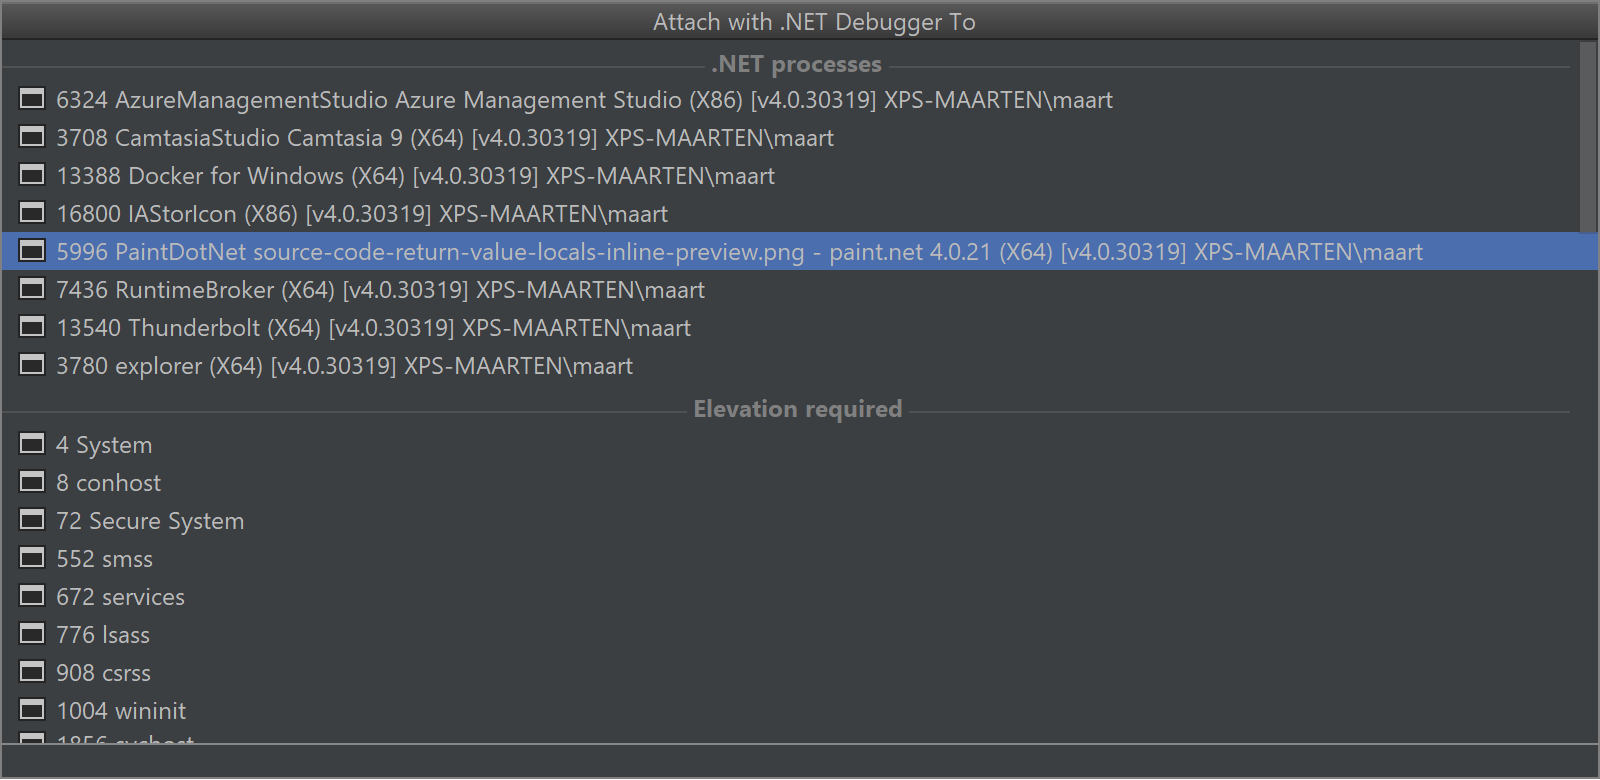Click the vertical scrollbar thumb of process list
The image size is (1600, 780).
coord(1588,137)
